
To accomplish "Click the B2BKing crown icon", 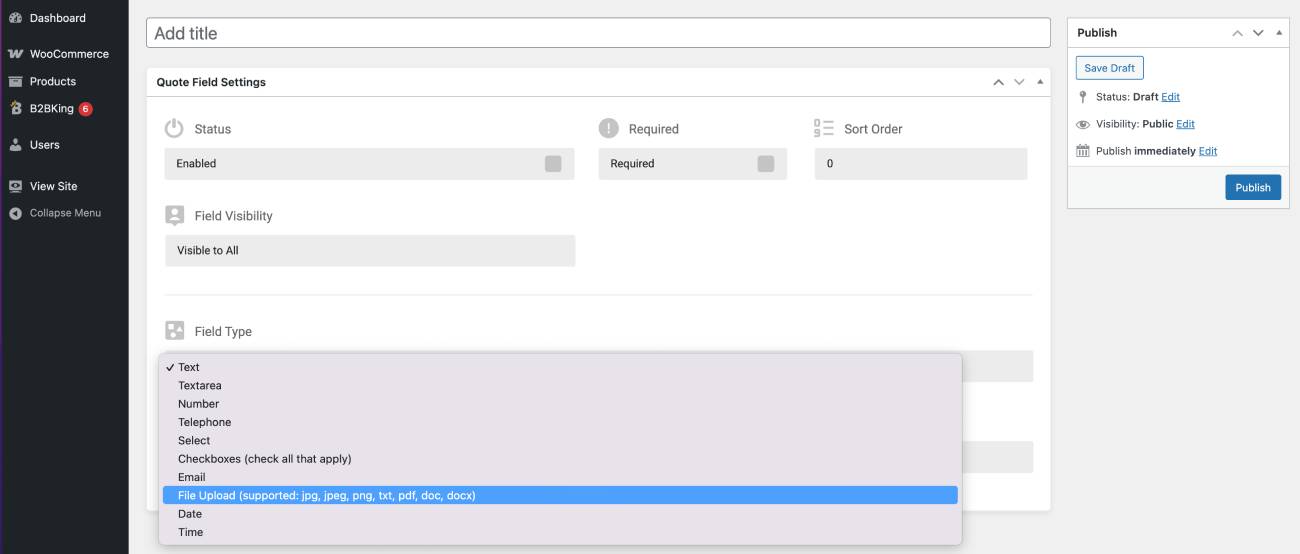I will point(15,108).
